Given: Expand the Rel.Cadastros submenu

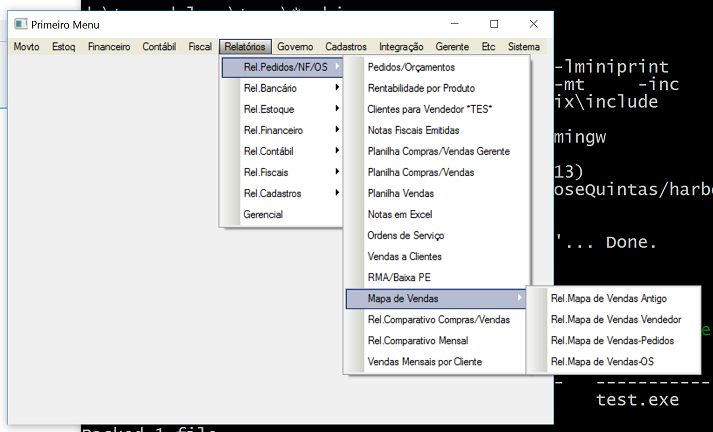Looking at the screenshot, I should coord(272,193).
